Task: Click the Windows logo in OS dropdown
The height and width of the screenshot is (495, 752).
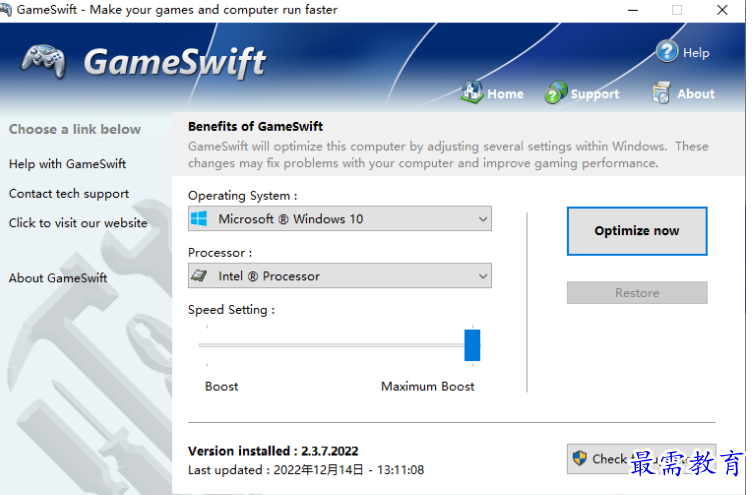Action: click(199, 219)
